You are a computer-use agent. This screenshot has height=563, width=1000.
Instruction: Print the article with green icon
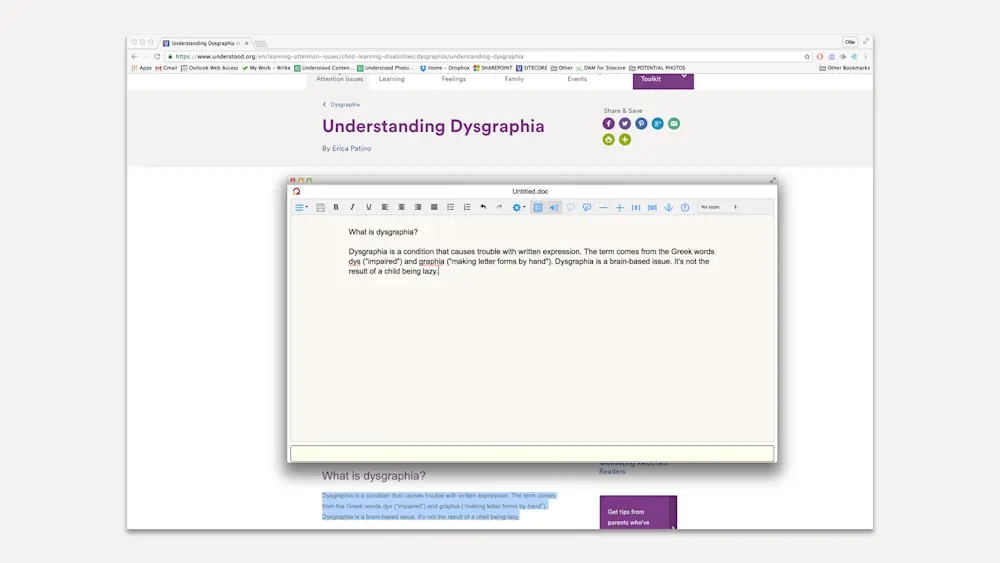tap(608, 140)
